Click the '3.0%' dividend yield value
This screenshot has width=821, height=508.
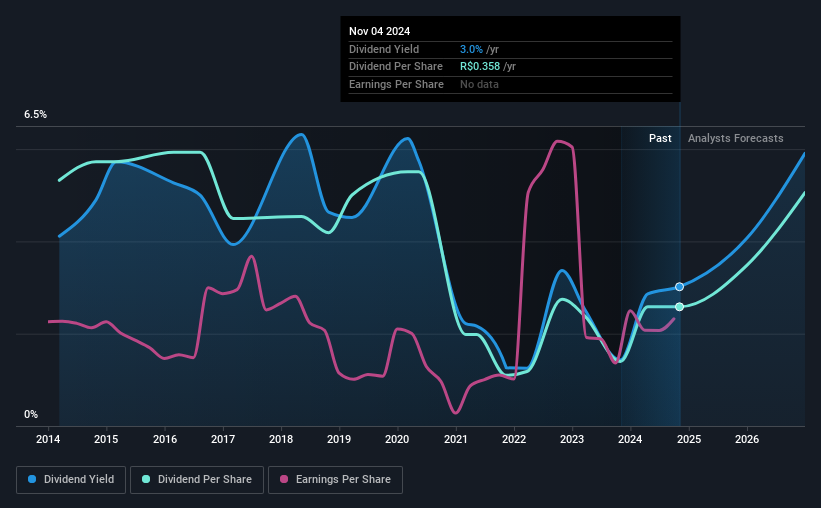coord(471,49)
